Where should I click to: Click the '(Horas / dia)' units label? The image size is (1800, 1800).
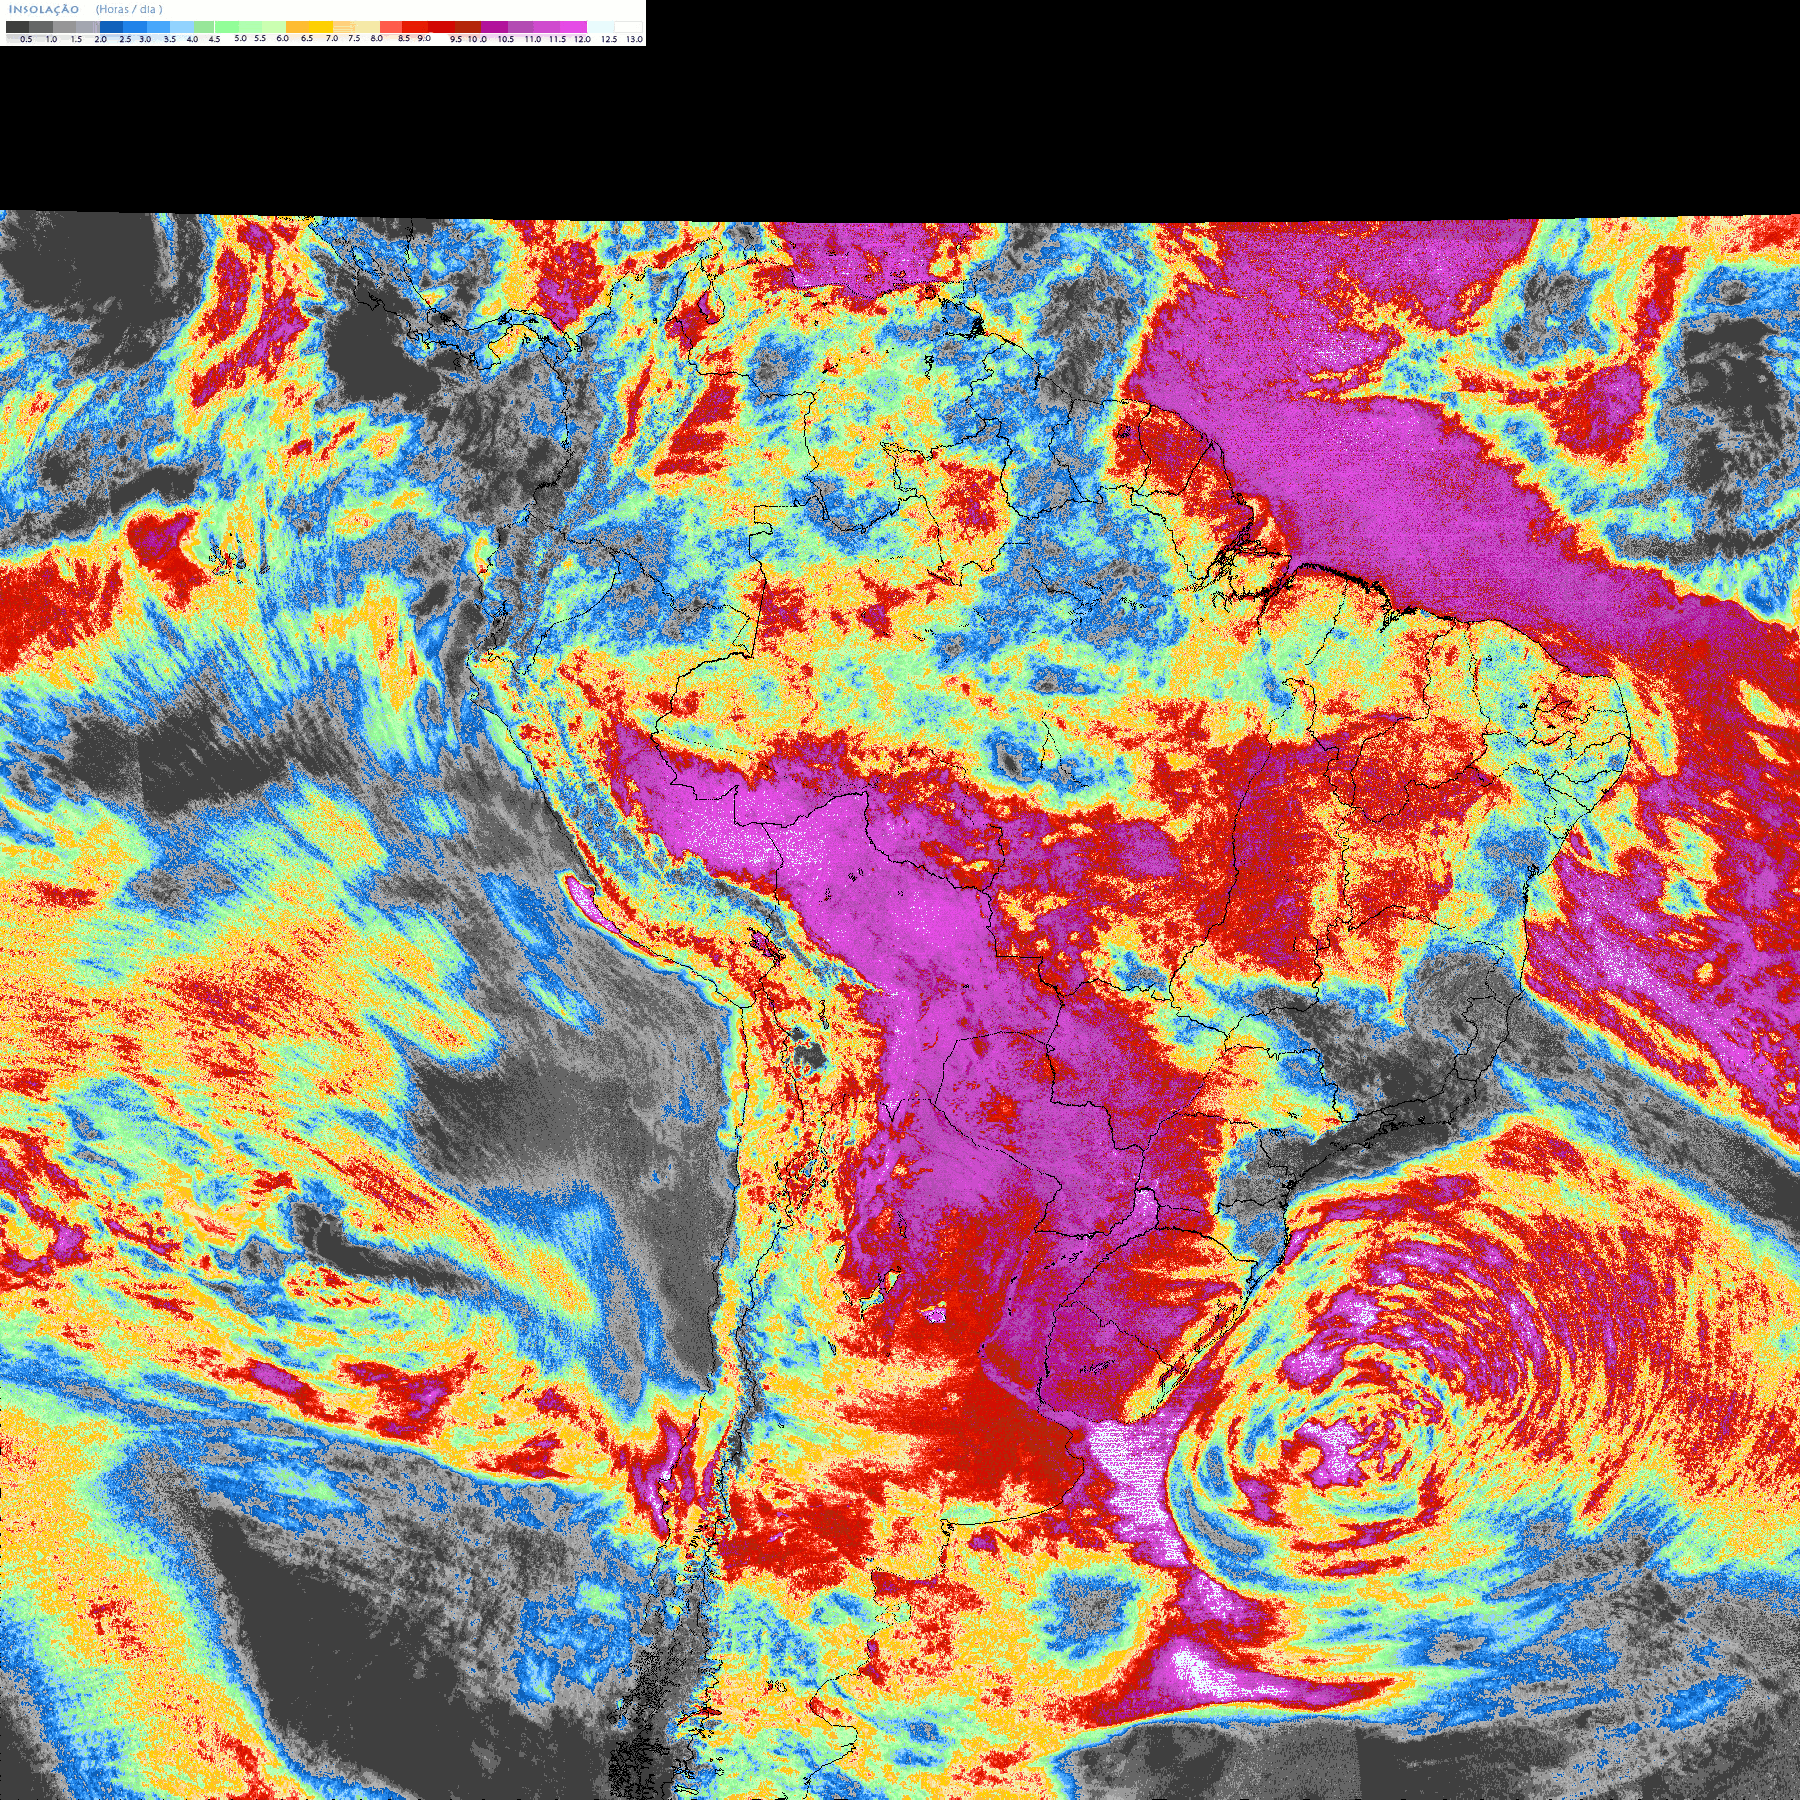[x=129, y=9]
